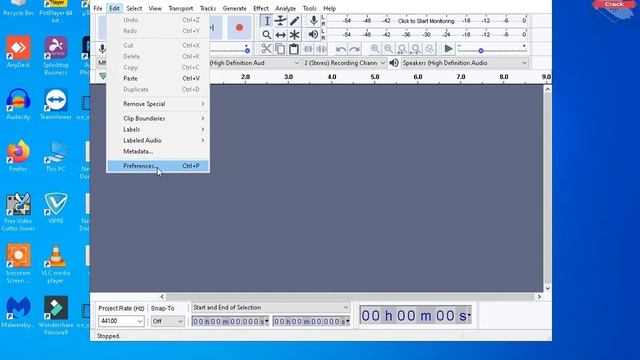The width and height of the screenshot is (640, 360).
Task: Select the Draw pencil tool
Action: [294, 21]
